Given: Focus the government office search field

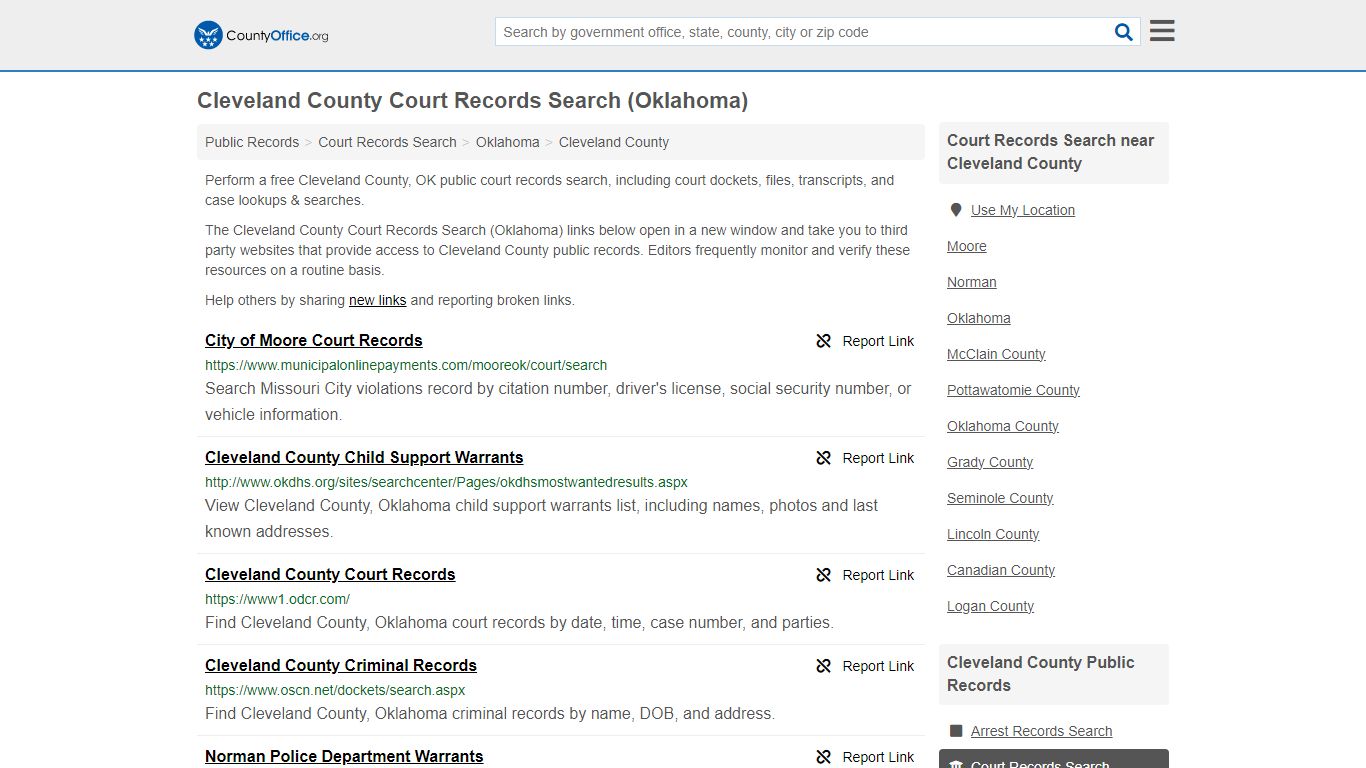Looking at the screenshot, I should click(x=803, y=32).
